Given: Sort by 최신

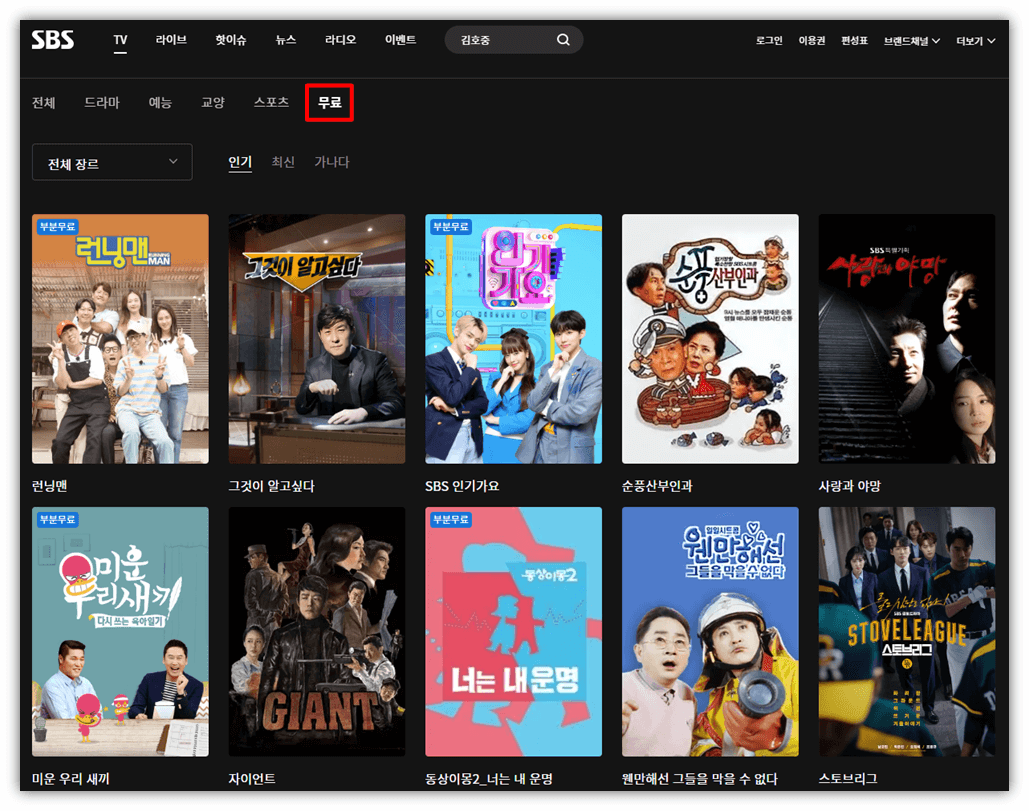Looking at the screenshot, I should point(283,162).
